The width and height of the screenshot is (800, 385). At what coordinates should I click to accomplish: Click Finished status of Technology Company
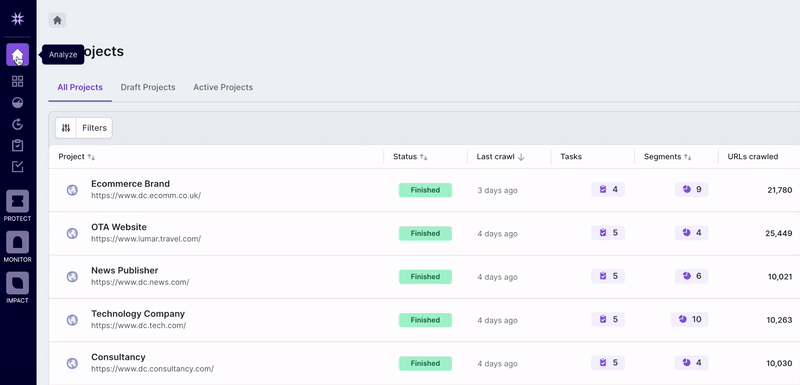(426, 320)
